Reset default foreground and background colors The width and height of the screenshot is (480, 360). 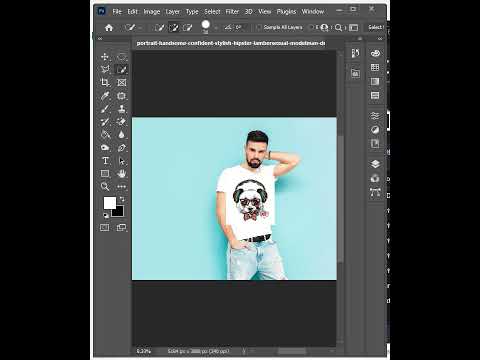[x=106, y=215]
